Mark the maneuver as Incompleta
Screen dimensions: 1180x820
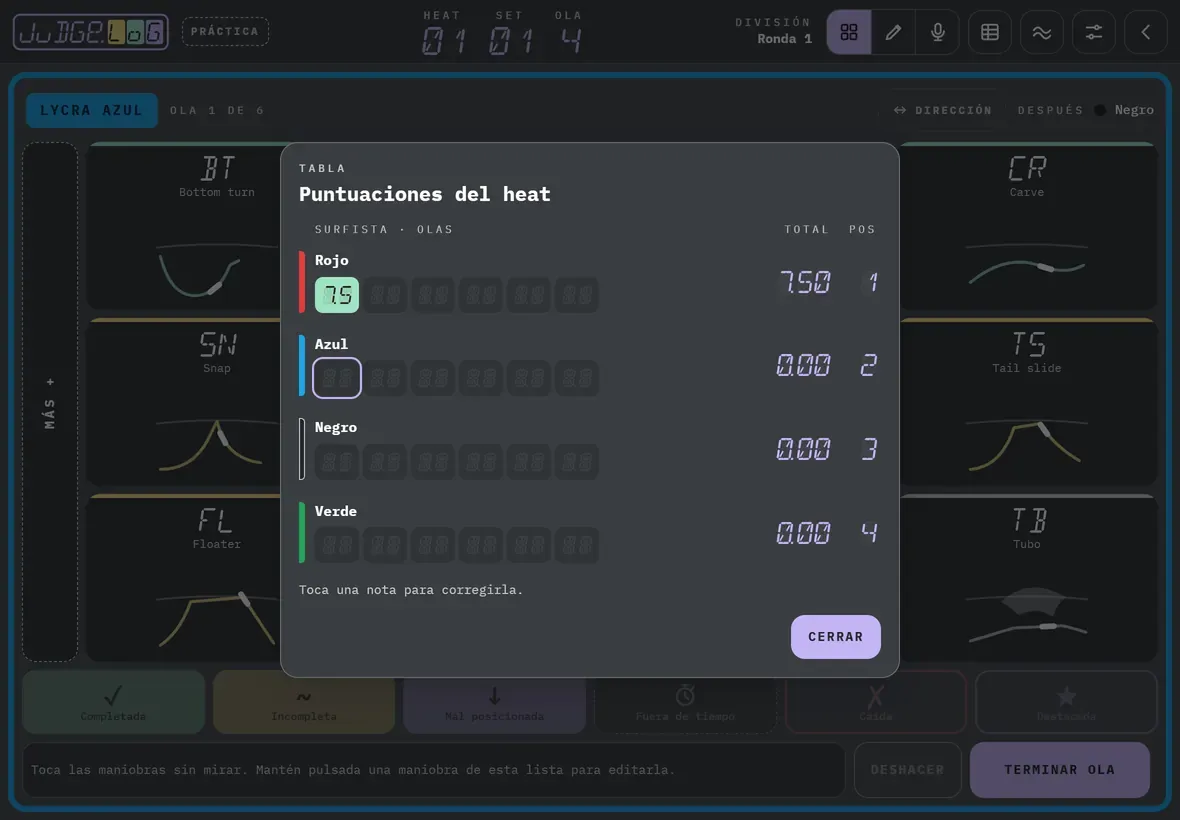304,702
